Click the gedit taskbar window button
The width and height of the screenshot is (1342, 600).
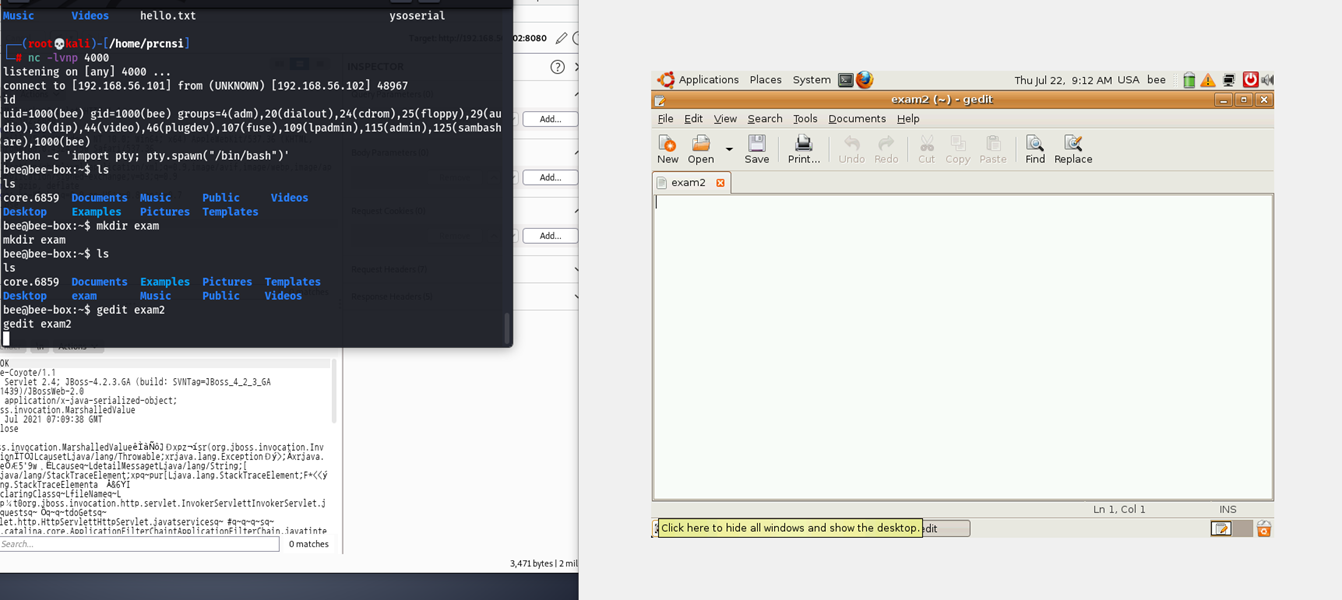[944, 528]
